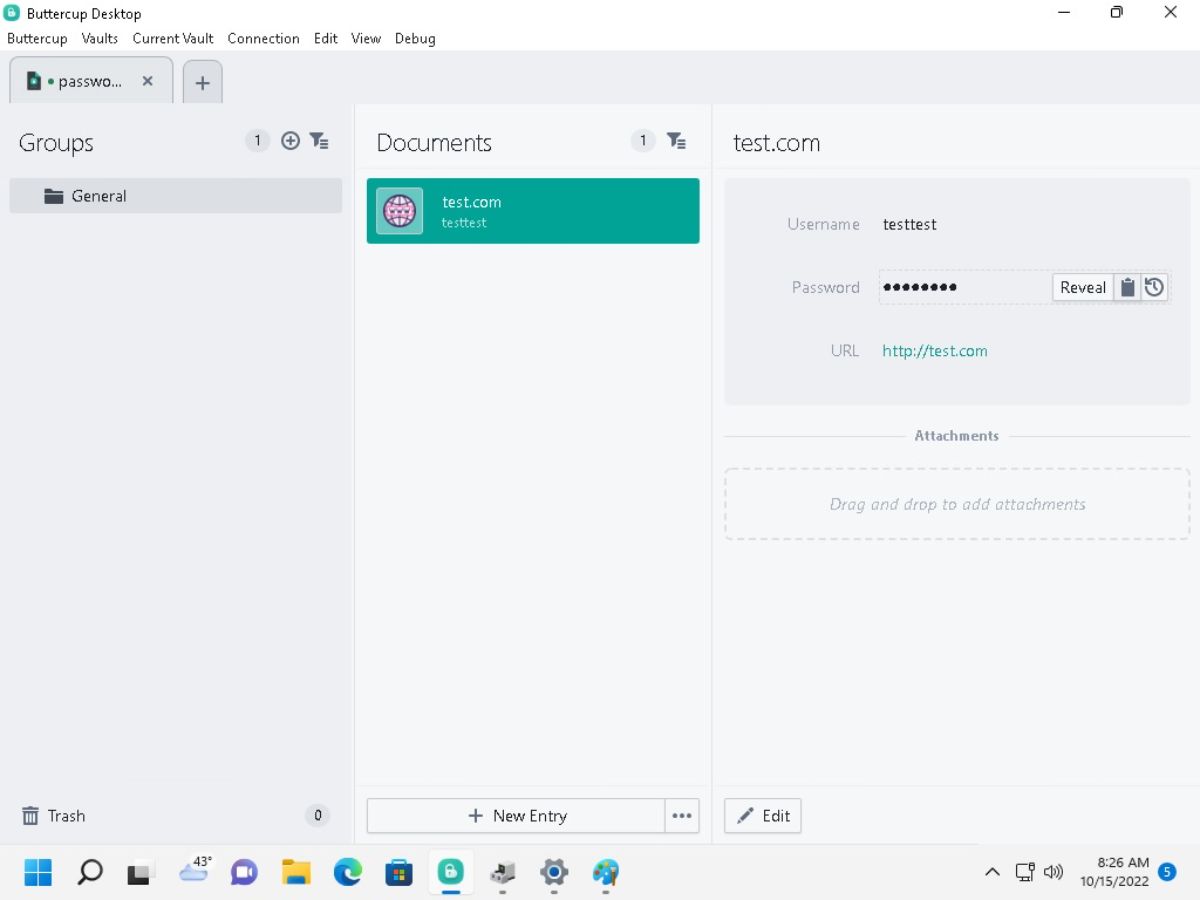Open the notification count badge
This screenshot has height=900, width=1200.
click(x=1167, y=872)
